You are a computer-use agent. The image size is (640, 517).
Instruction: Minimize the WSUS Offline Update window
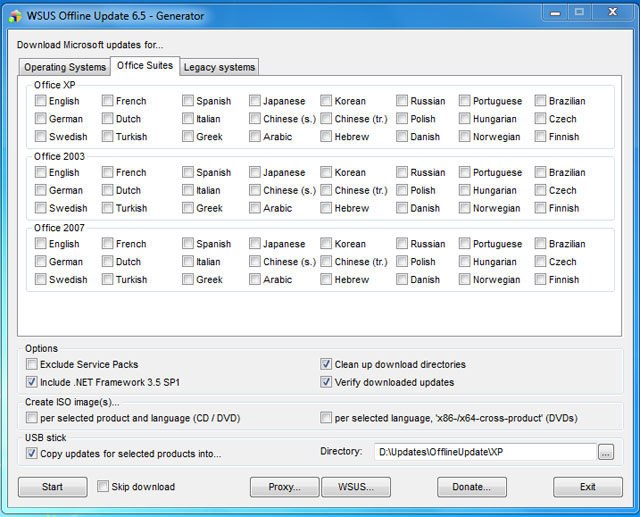[555, 13]
